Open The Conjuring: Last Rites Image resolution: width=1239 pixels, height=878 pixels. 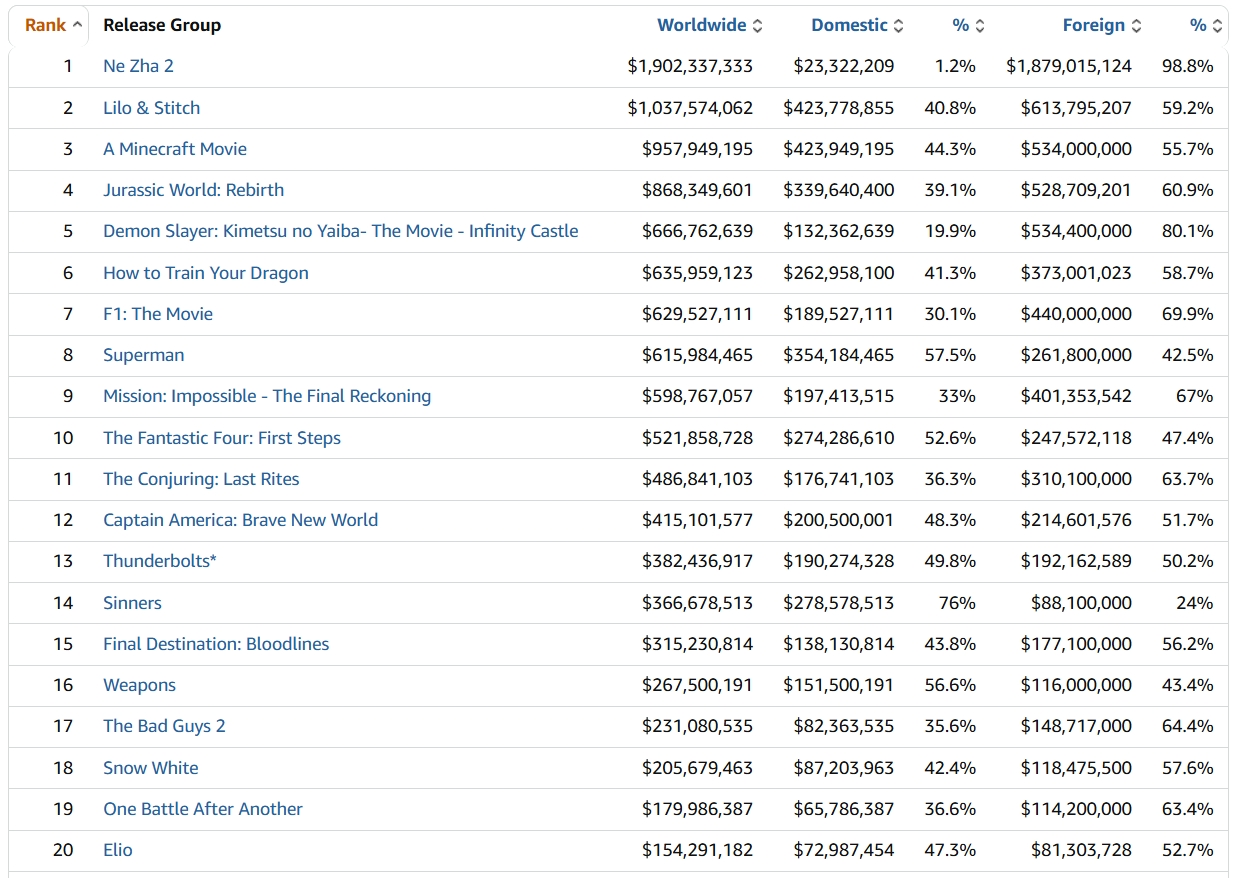click(x=201, y=479)
